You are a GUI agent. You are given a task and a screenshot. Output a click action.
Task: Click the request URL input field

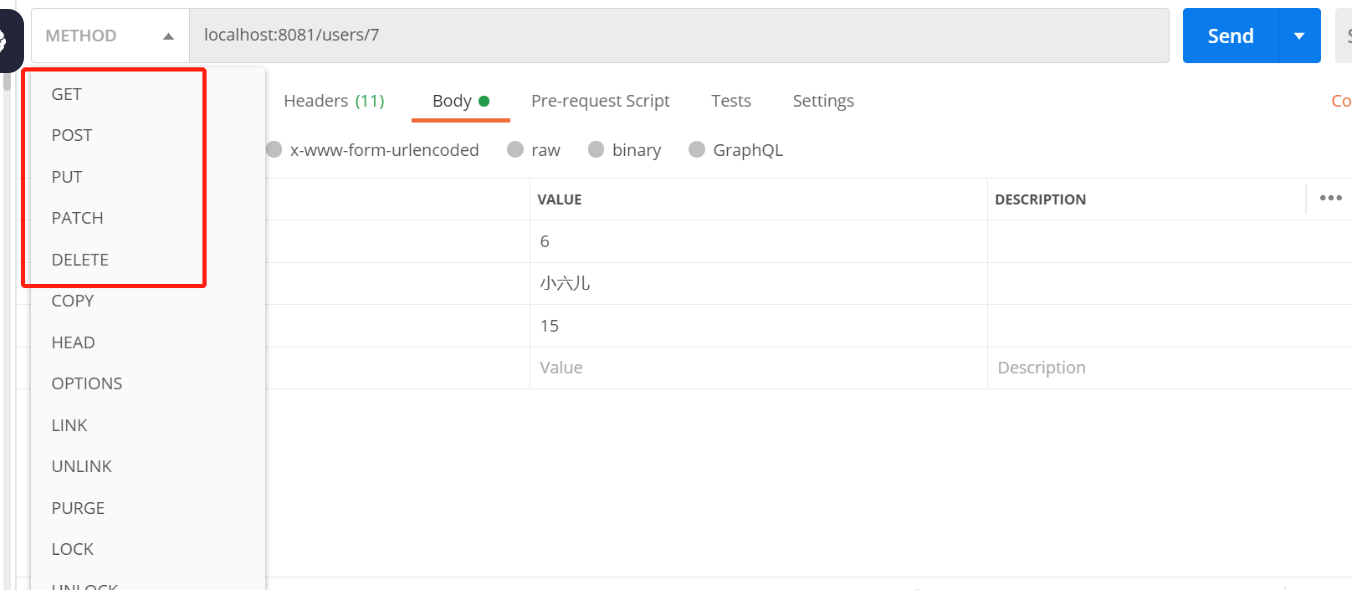click(x=678, y=36)
